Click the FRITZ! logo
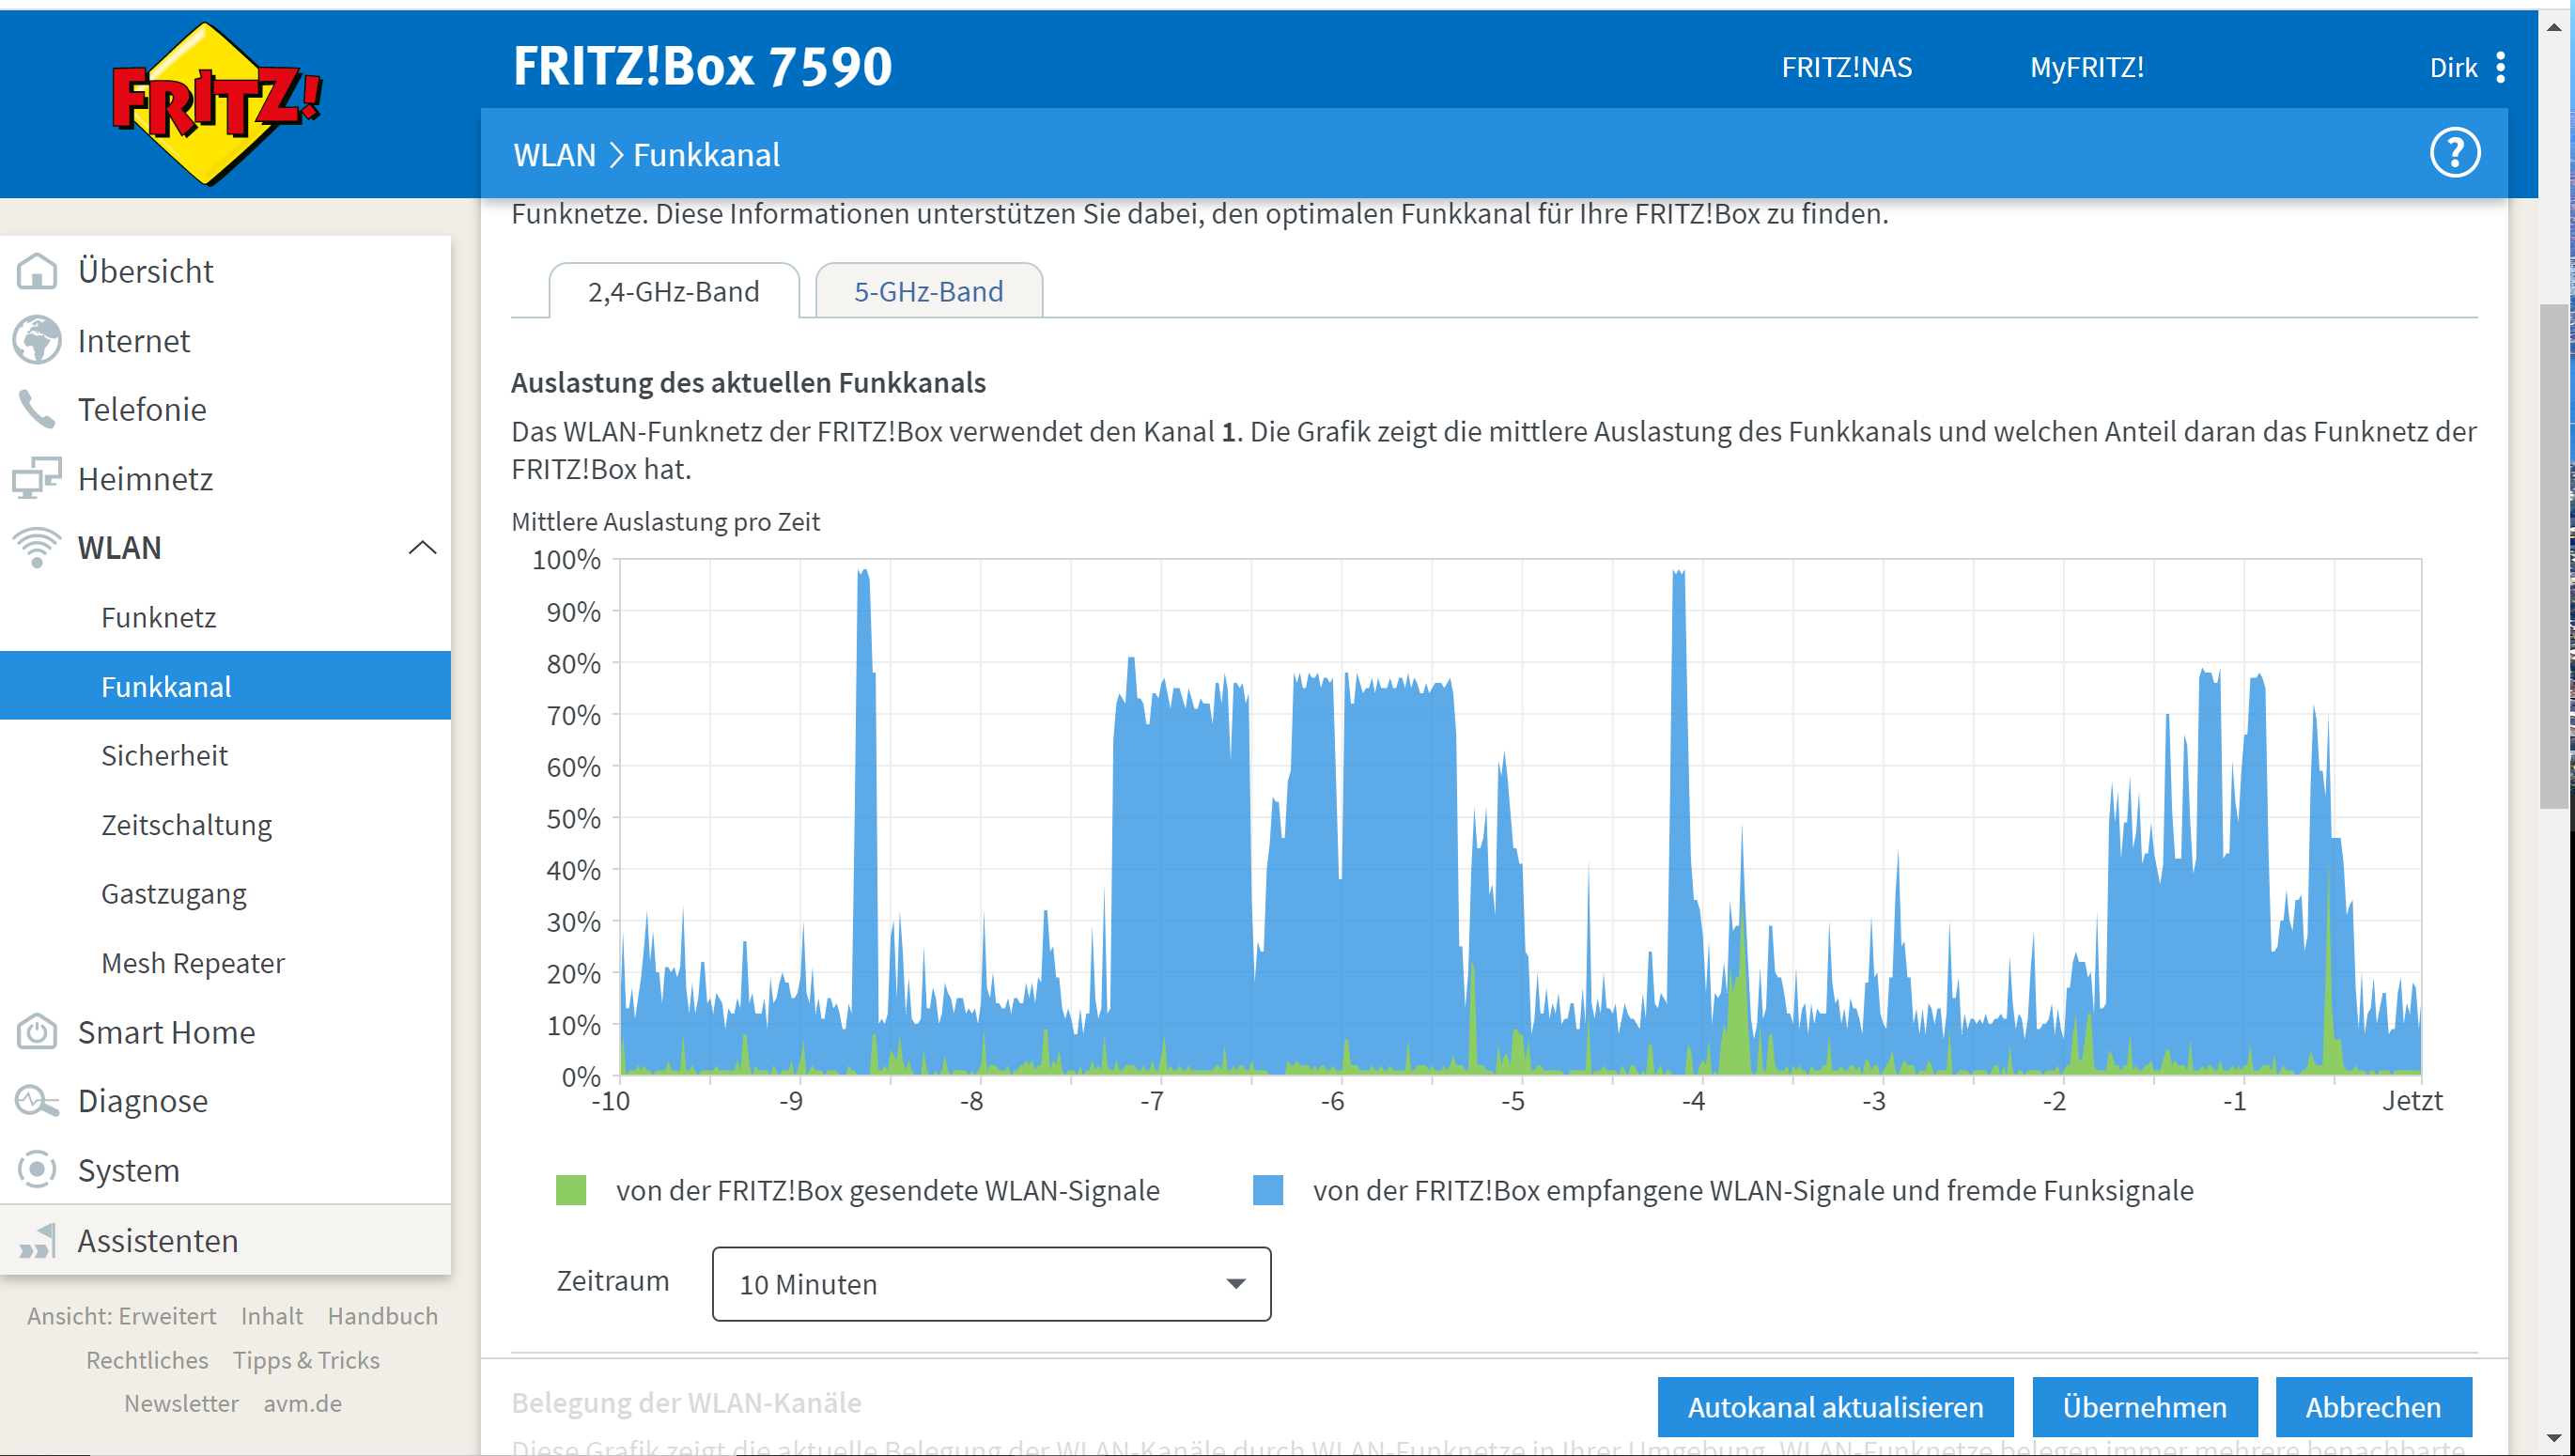2575x1456 pixels. tap(215, 103)
